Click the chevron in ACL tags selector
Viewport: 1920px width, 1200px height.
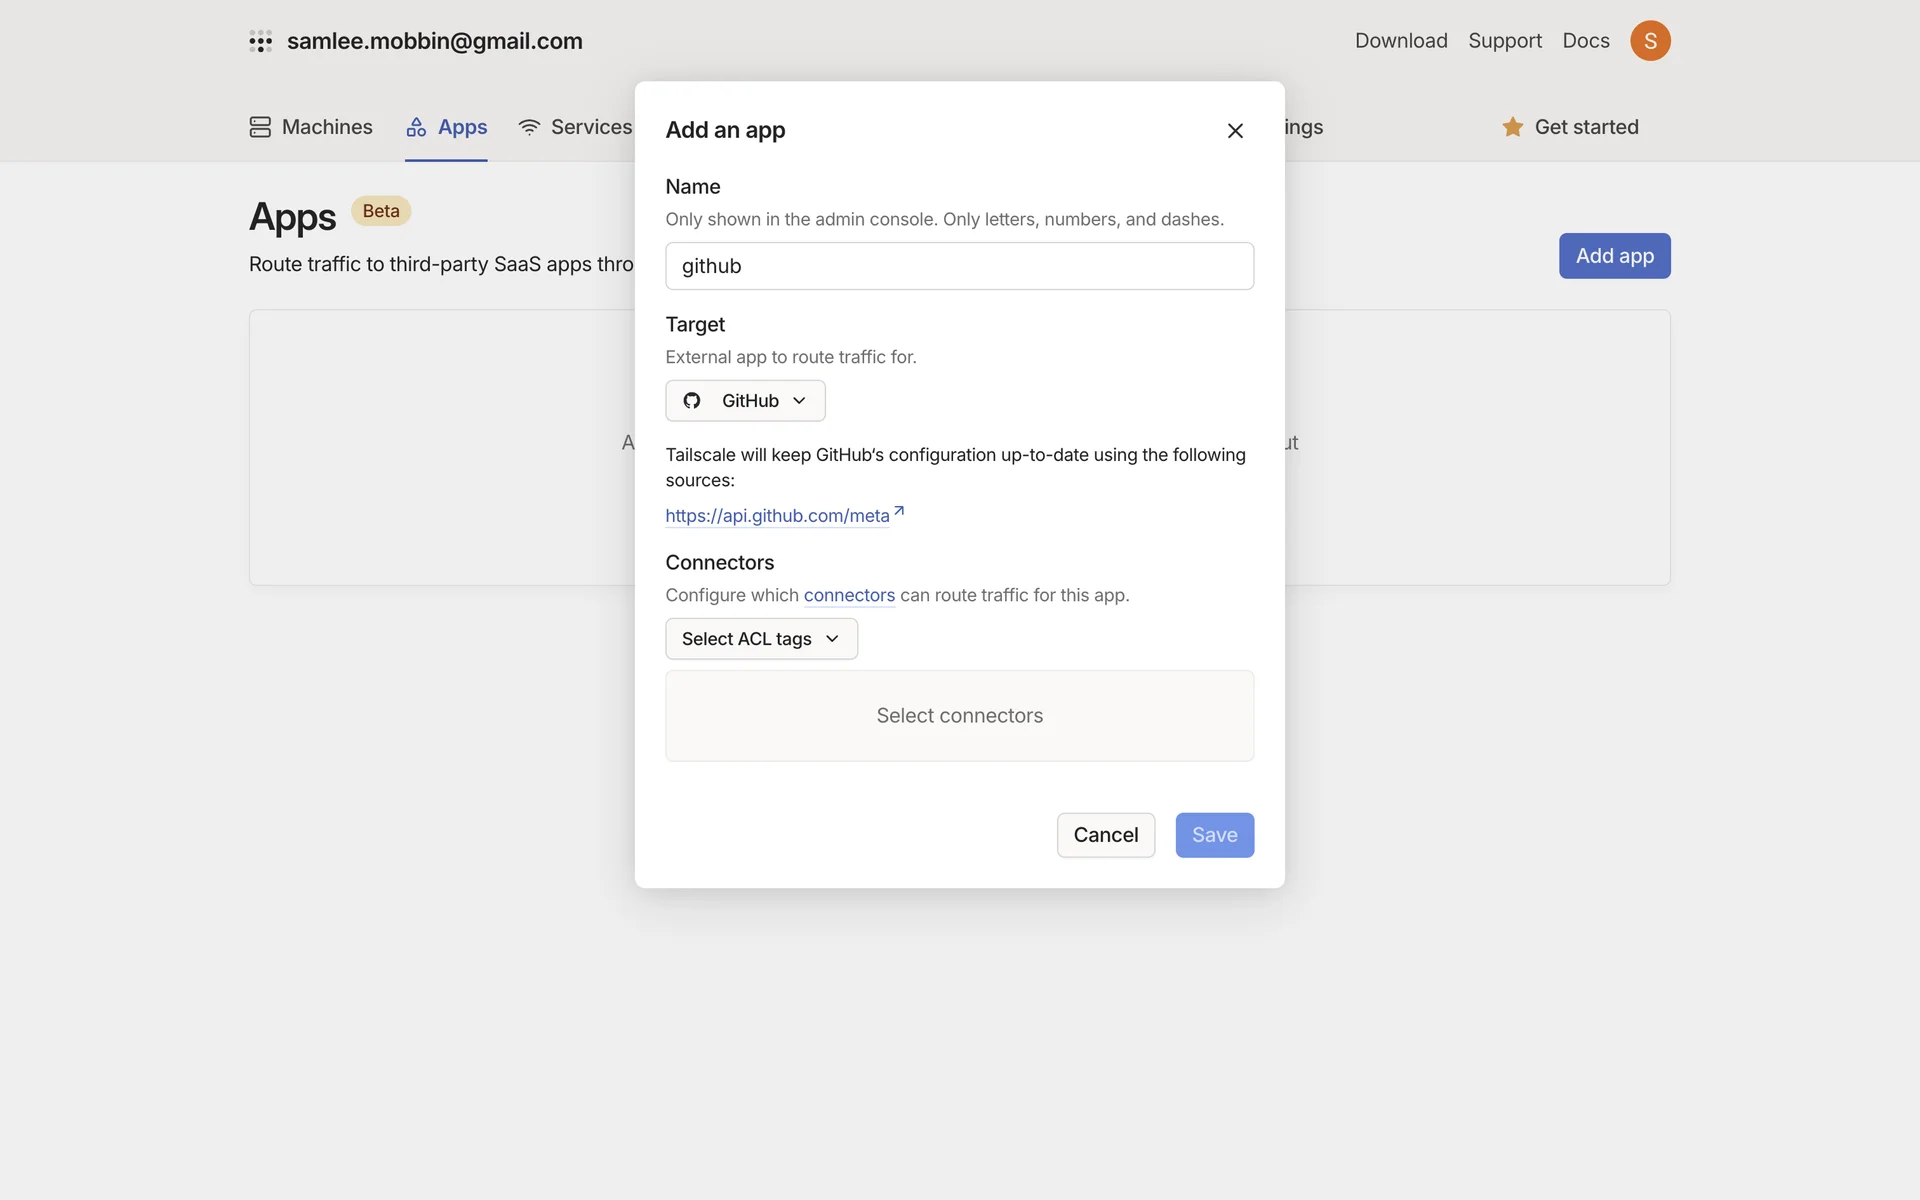pyautogui.click(x=832, y=639)
